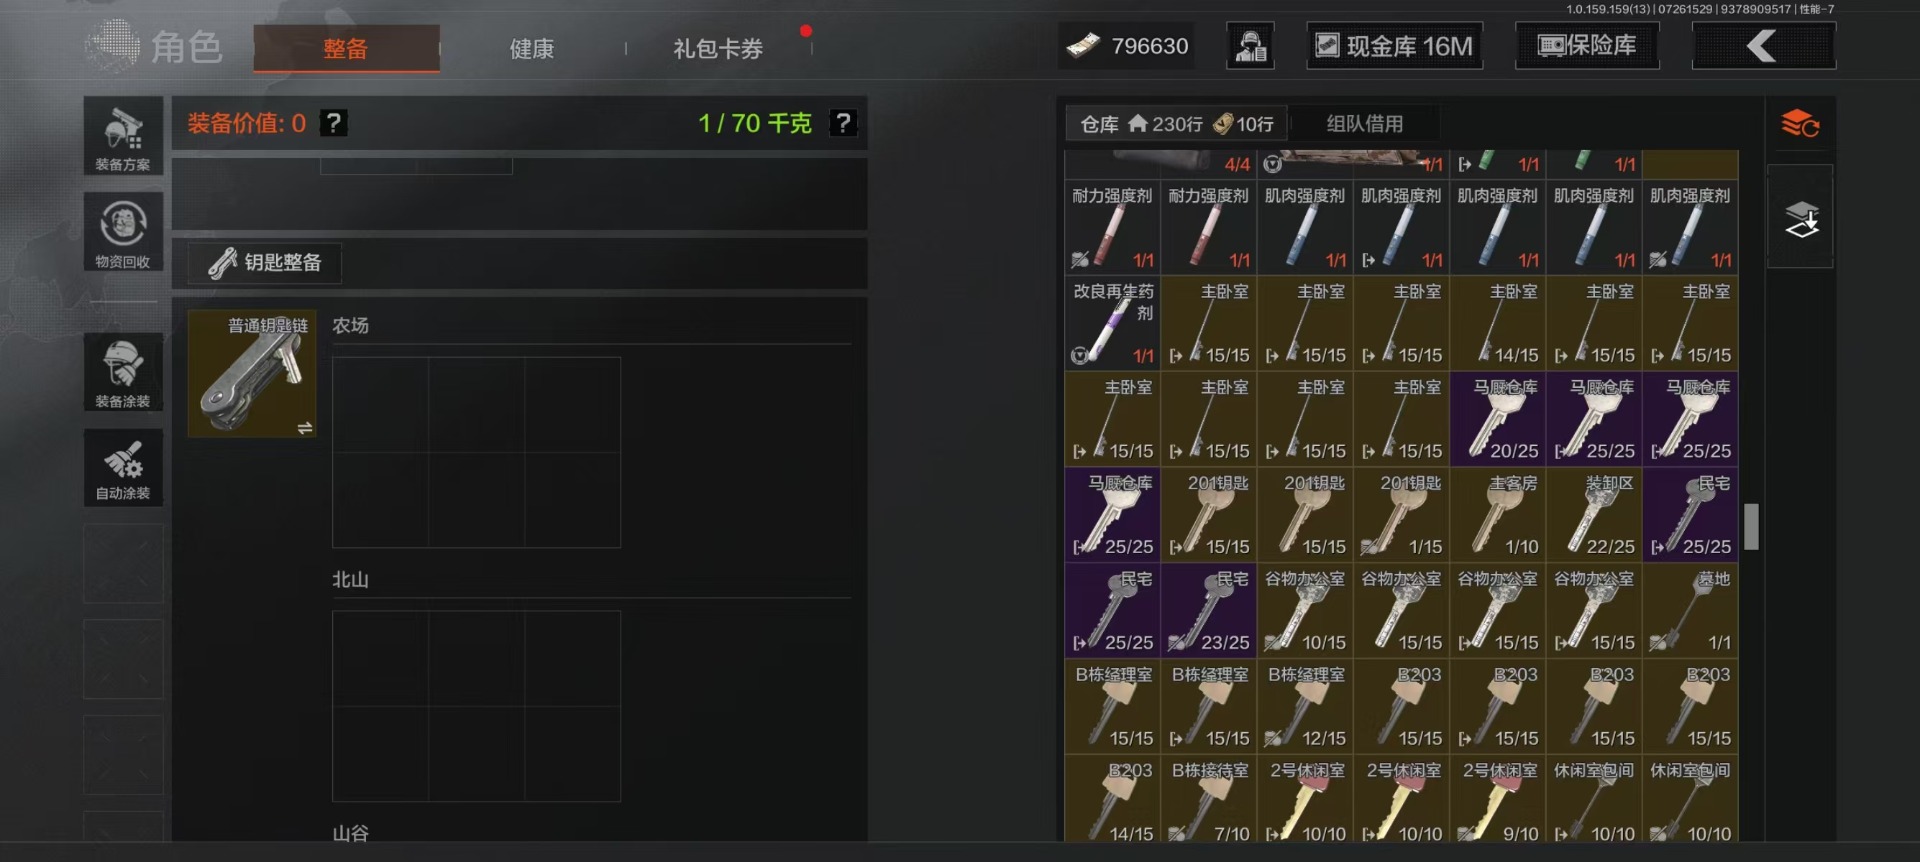Open the 自动涂装 auto-paint icon

tap(123, 467)
